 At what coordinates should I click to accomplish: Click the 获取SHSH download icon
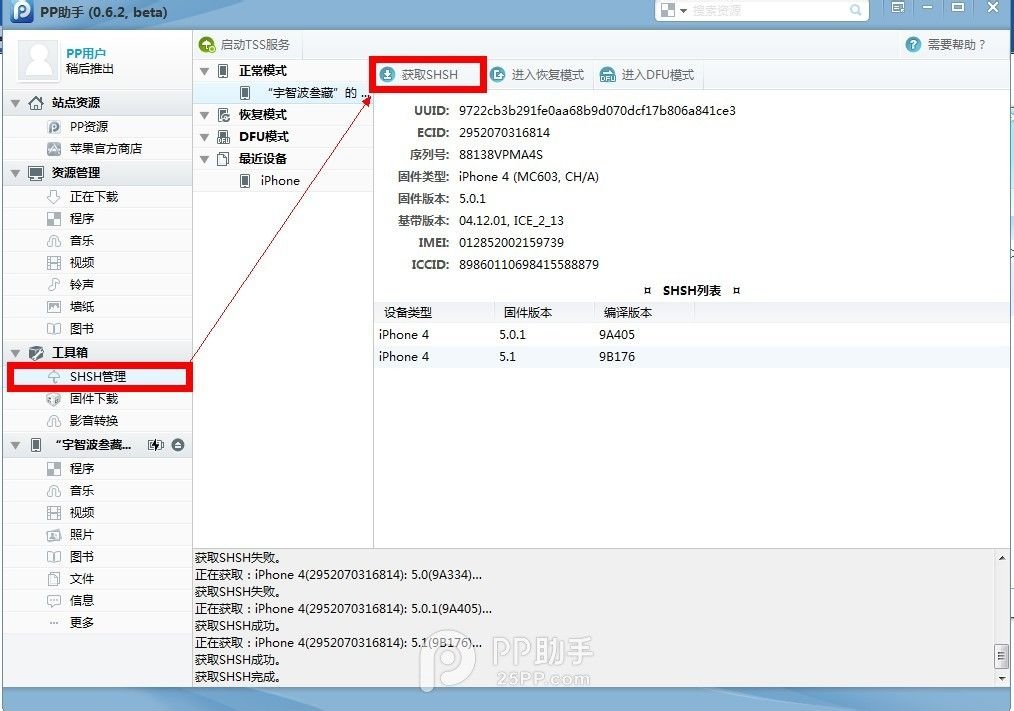(x=387, y=74)
